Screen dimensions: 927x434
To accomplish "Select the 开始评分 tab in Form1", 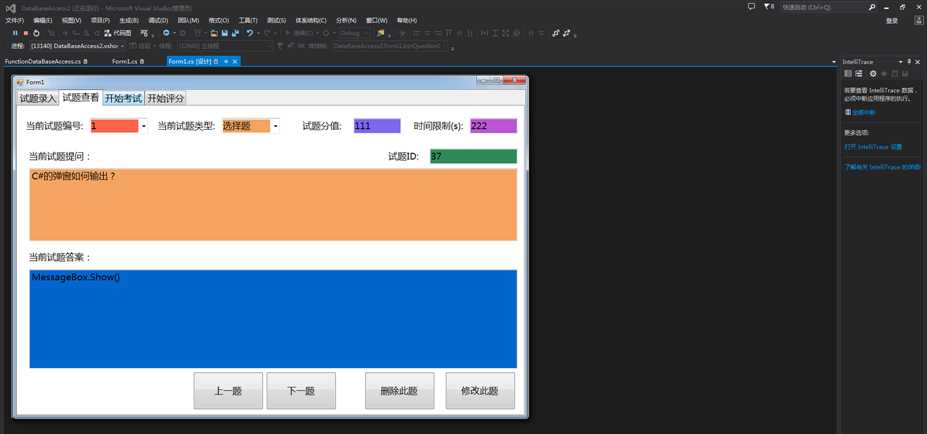I will (166, 99).
